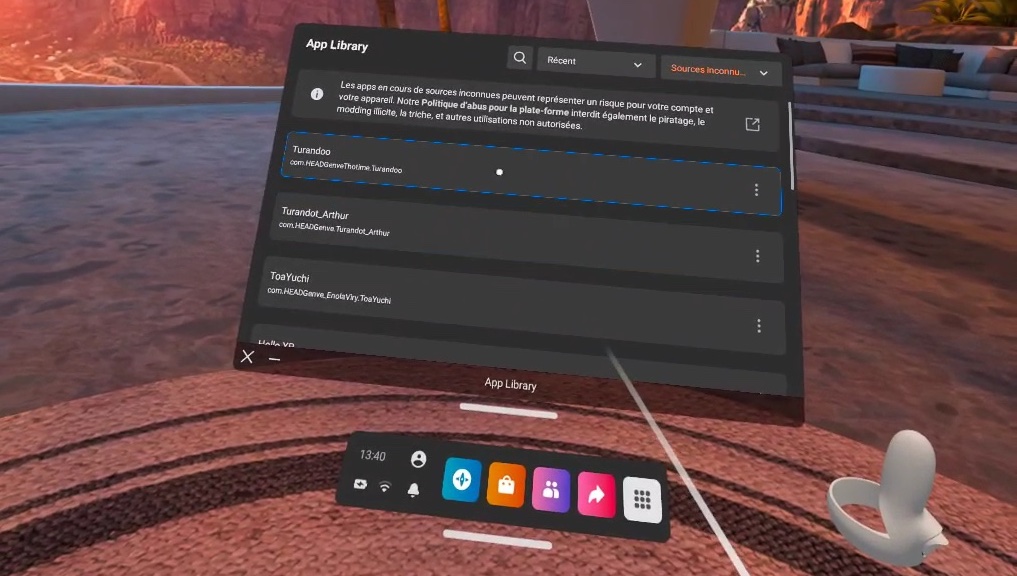Check the battery status icon in dock
The image size is (1017, 576).
coord(360,484)
